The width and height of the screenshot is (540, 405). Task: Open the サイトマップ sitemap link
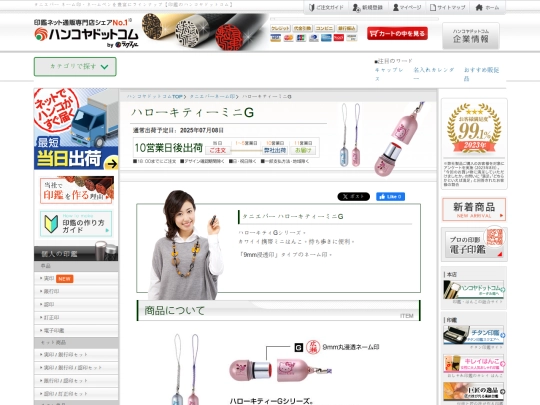(x=447, y=7)
